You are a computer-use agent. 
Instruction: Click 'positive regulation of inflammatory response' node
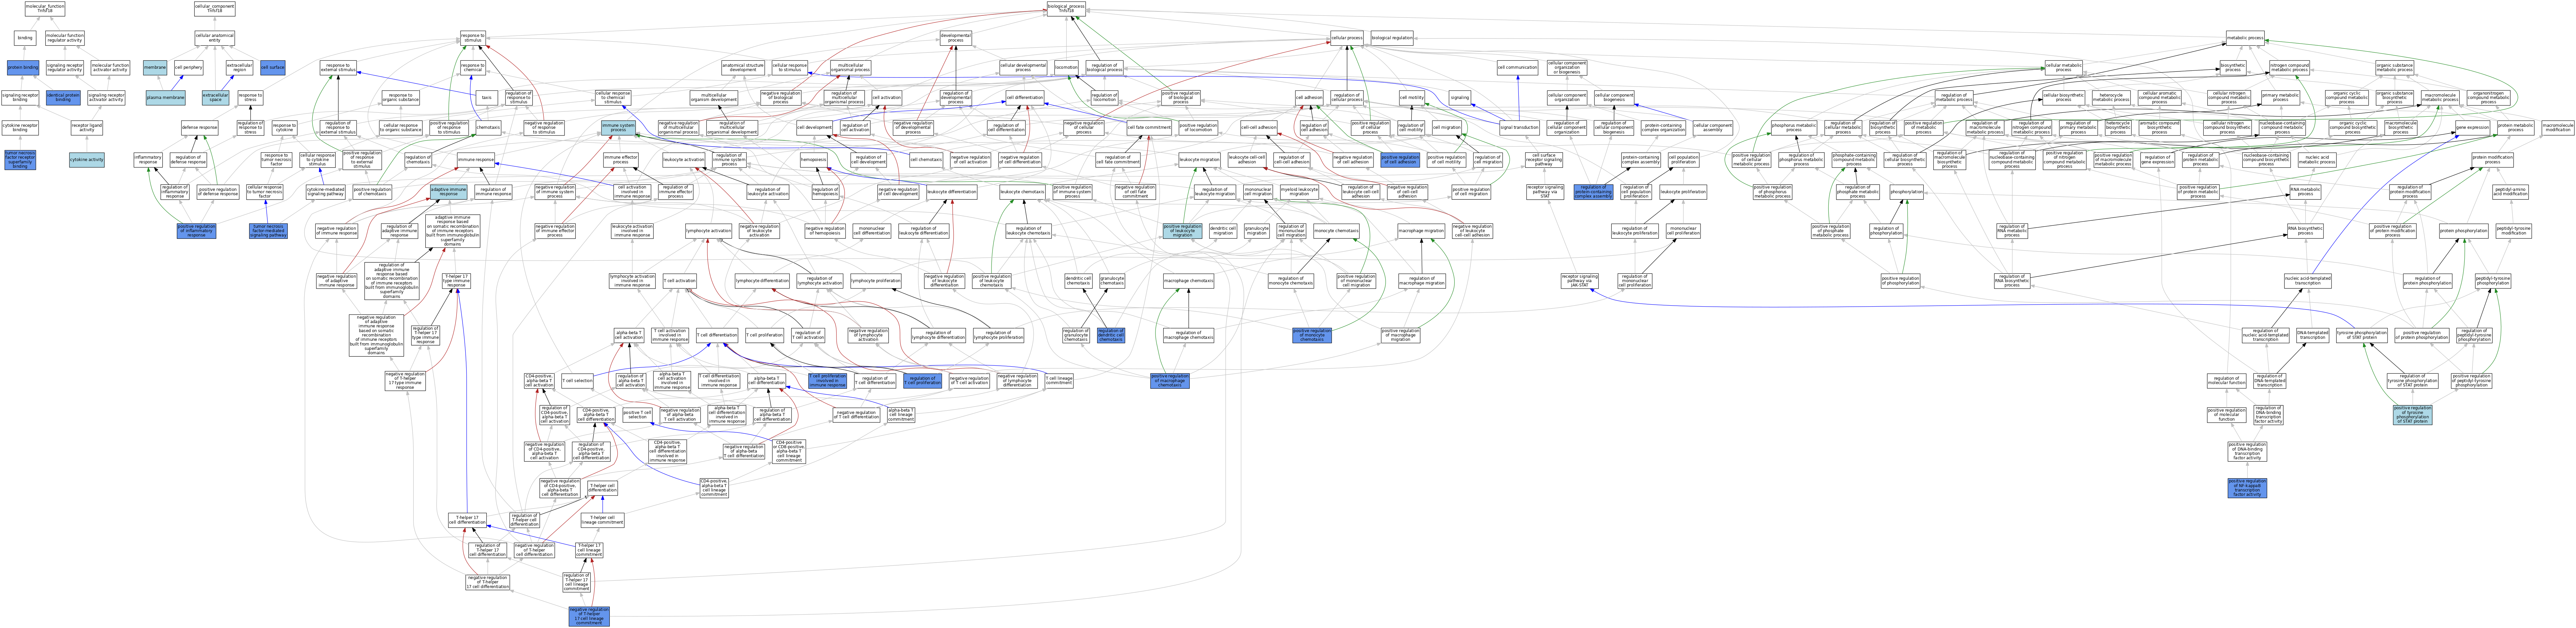click(196, 231)
